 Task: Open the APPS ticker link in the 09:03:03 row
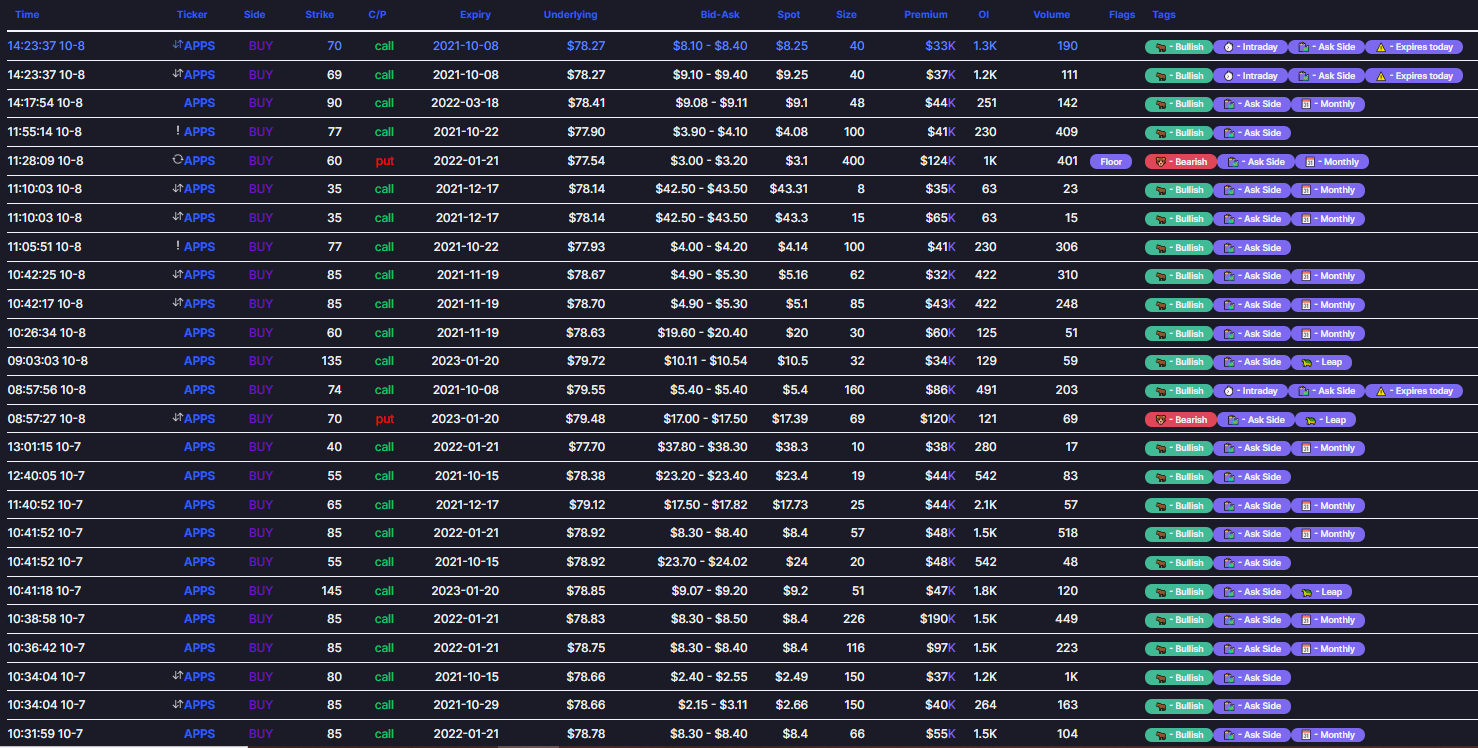click(x=199, y=361)
